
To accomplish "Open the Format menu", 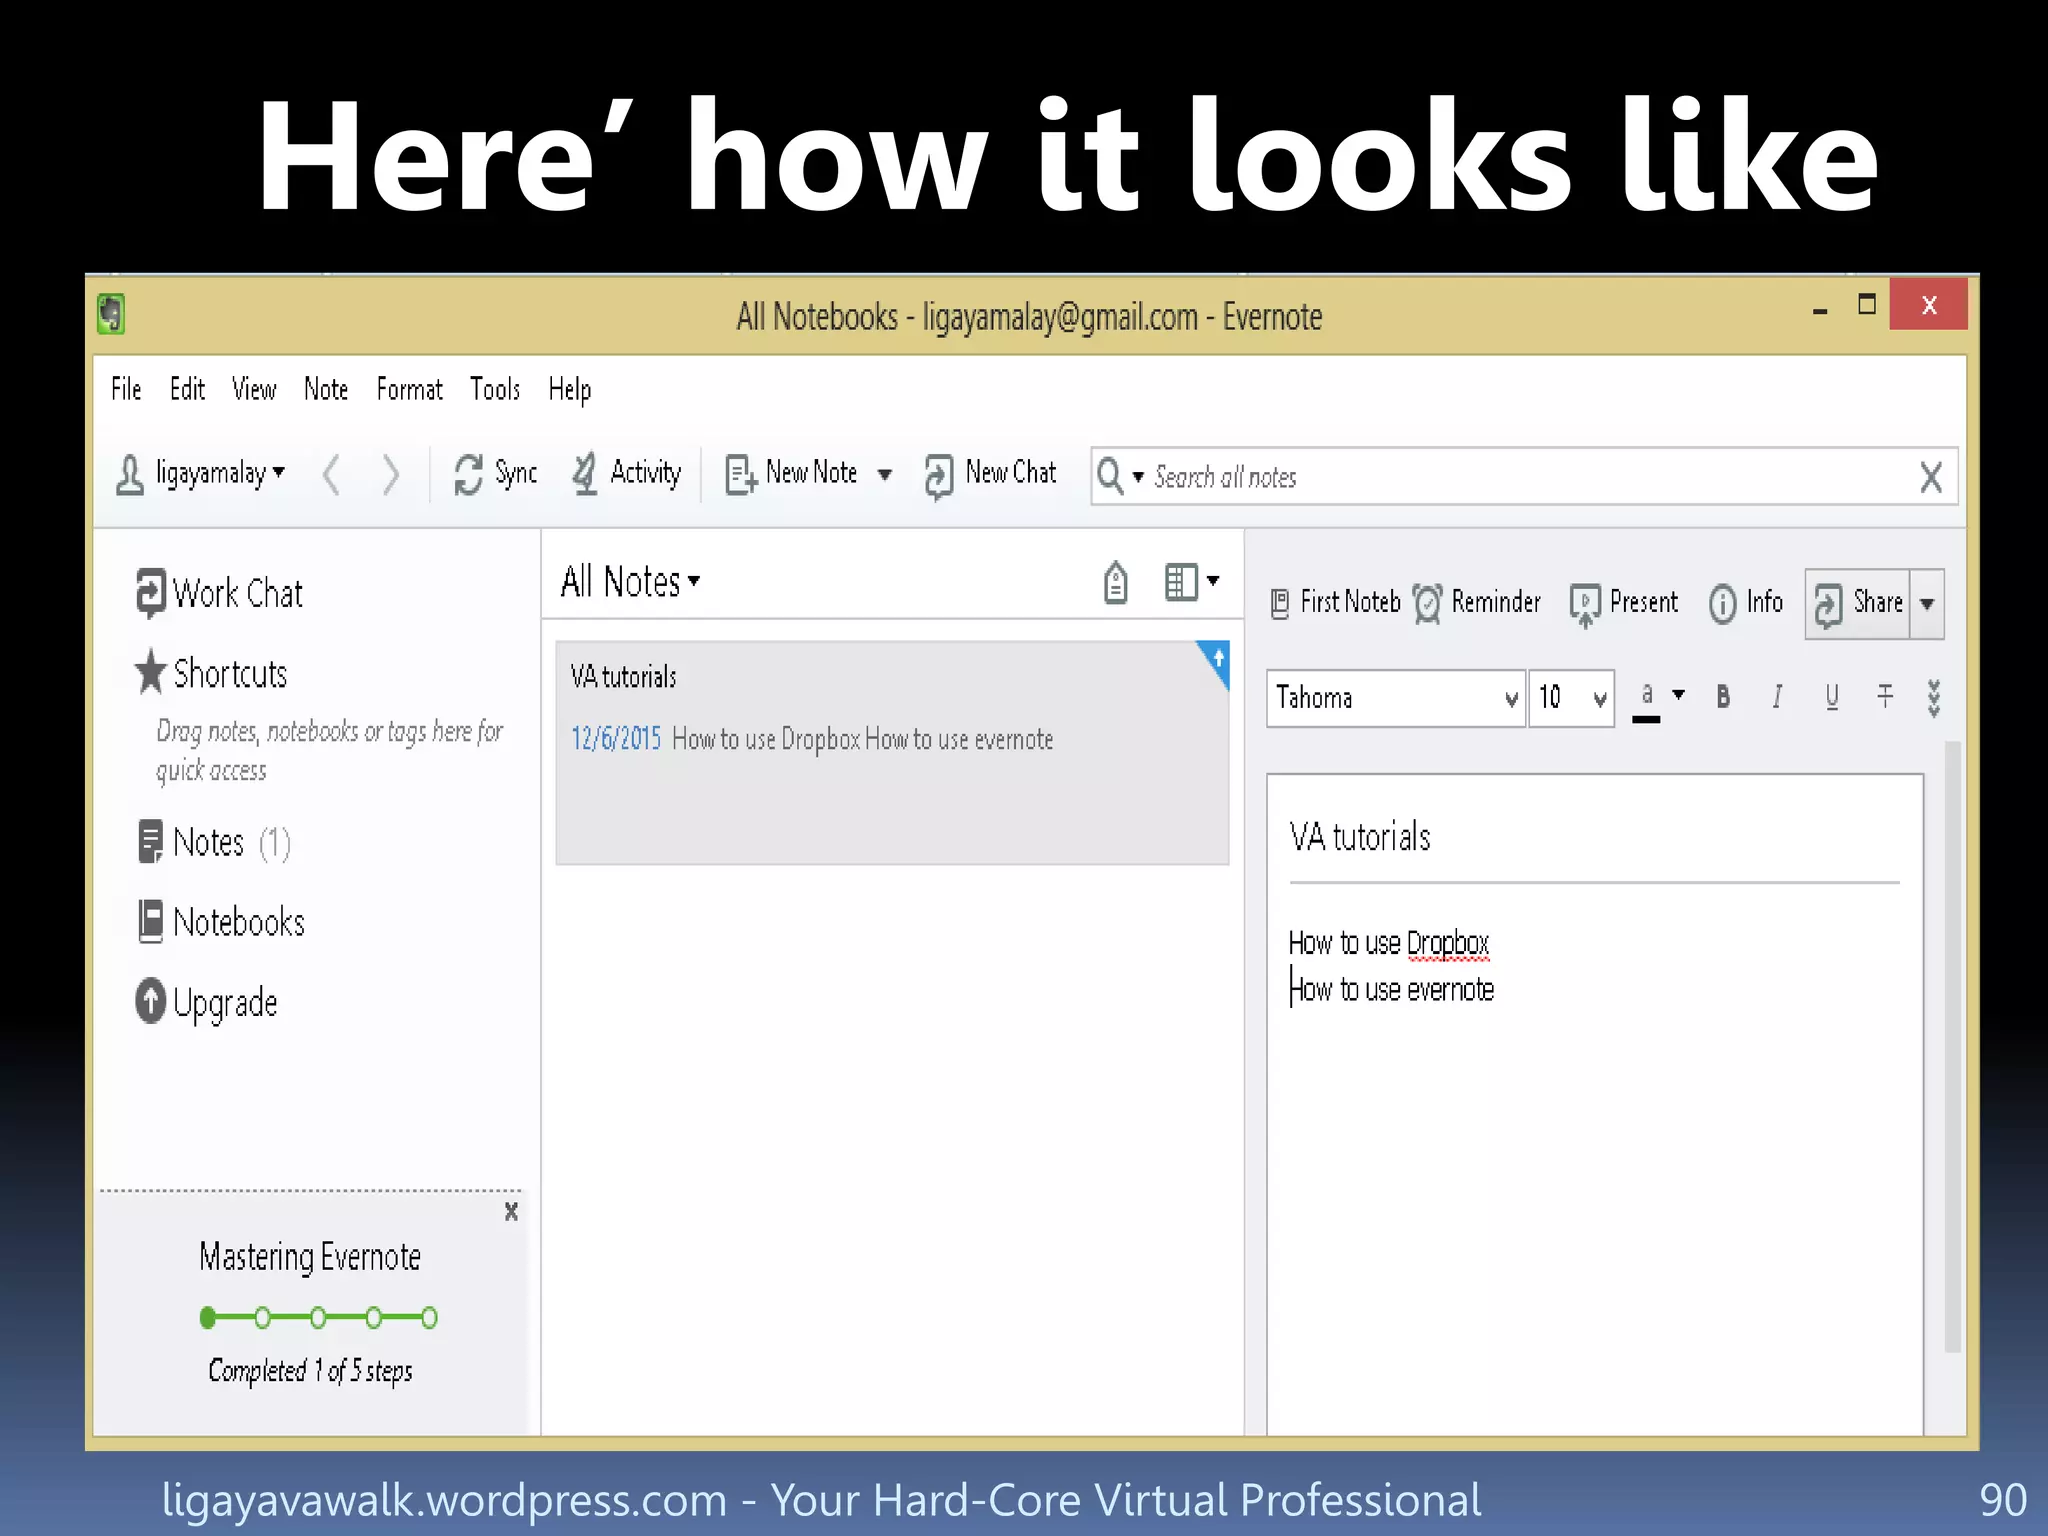I will (409, 389).
